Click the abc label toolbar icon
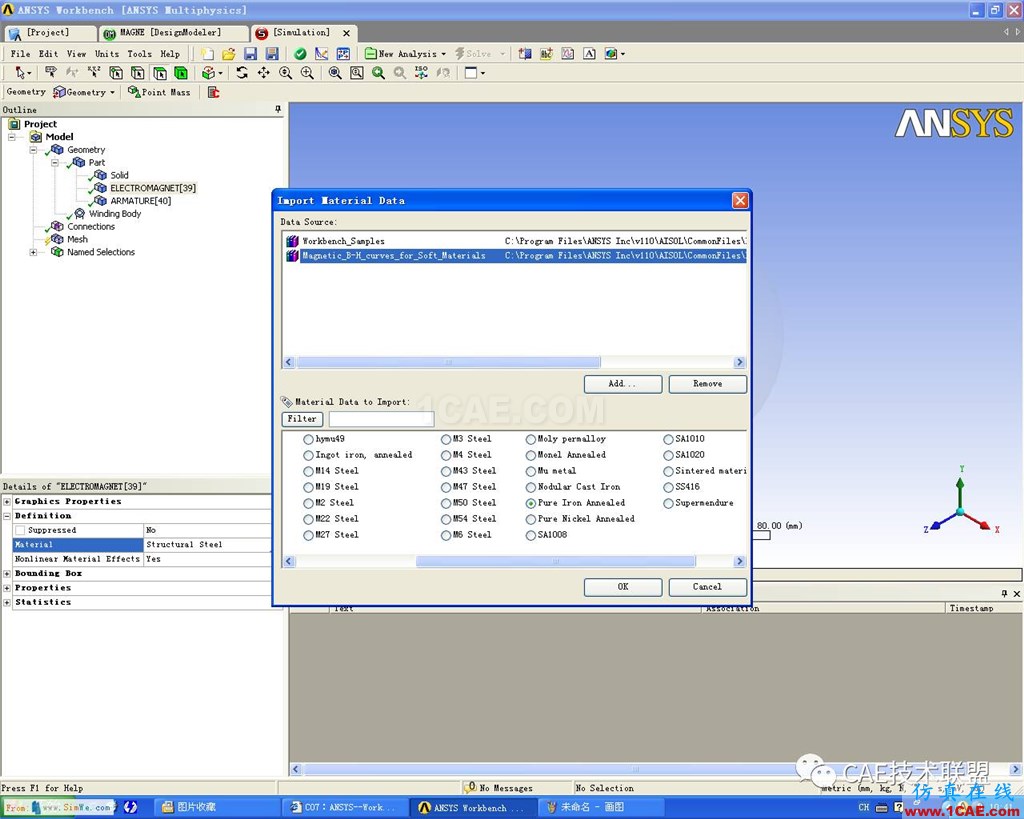The image size is (1024, 819). tap(547, 54)
